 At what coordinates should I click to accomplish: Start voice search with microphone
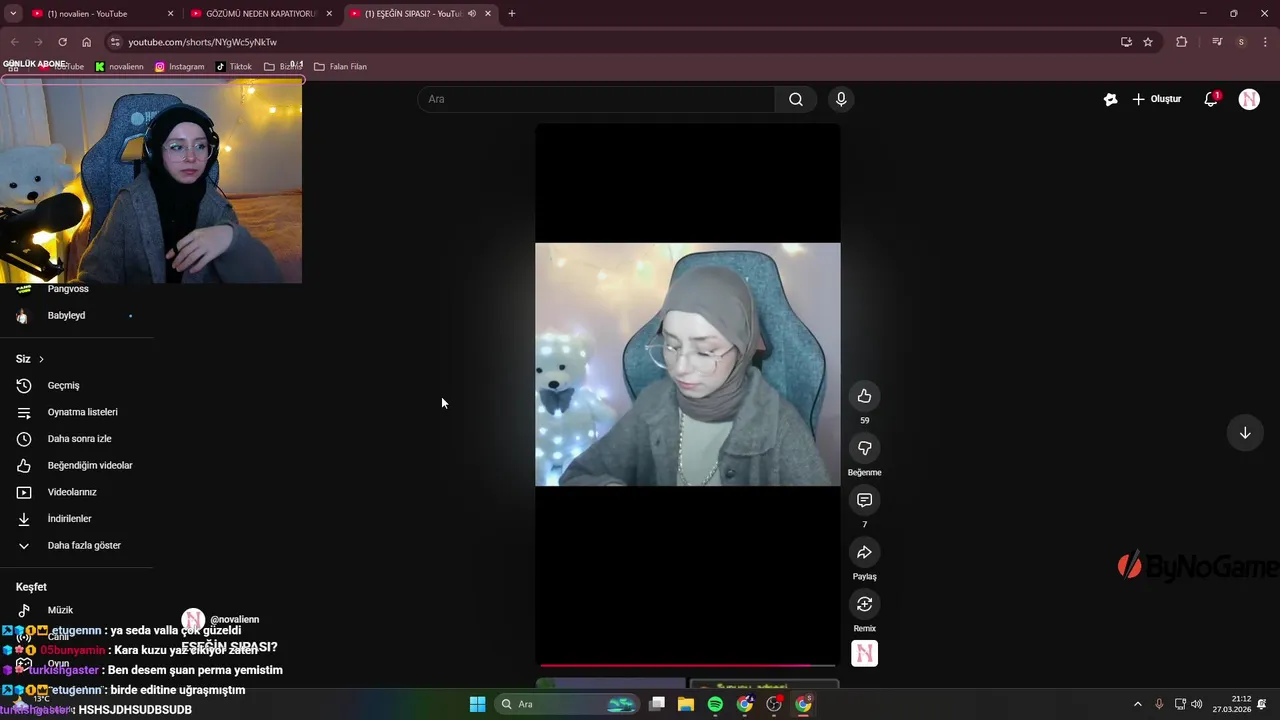coord(841,99)
